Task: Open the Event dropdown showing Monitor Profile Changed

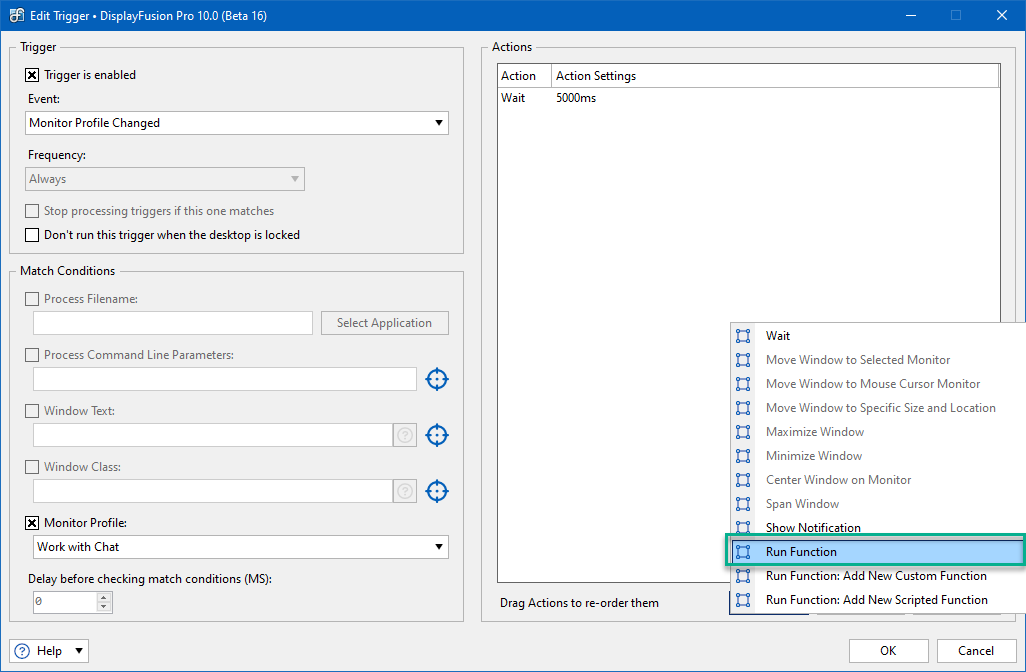Action: tap(237, 123)
